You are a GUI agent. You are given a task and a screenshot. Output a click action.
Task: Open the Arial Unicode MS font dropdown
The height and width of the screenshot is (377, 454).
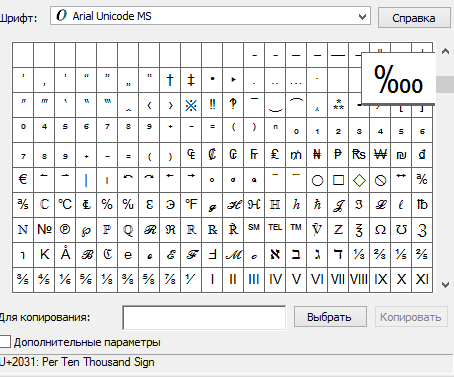point(210,16)
